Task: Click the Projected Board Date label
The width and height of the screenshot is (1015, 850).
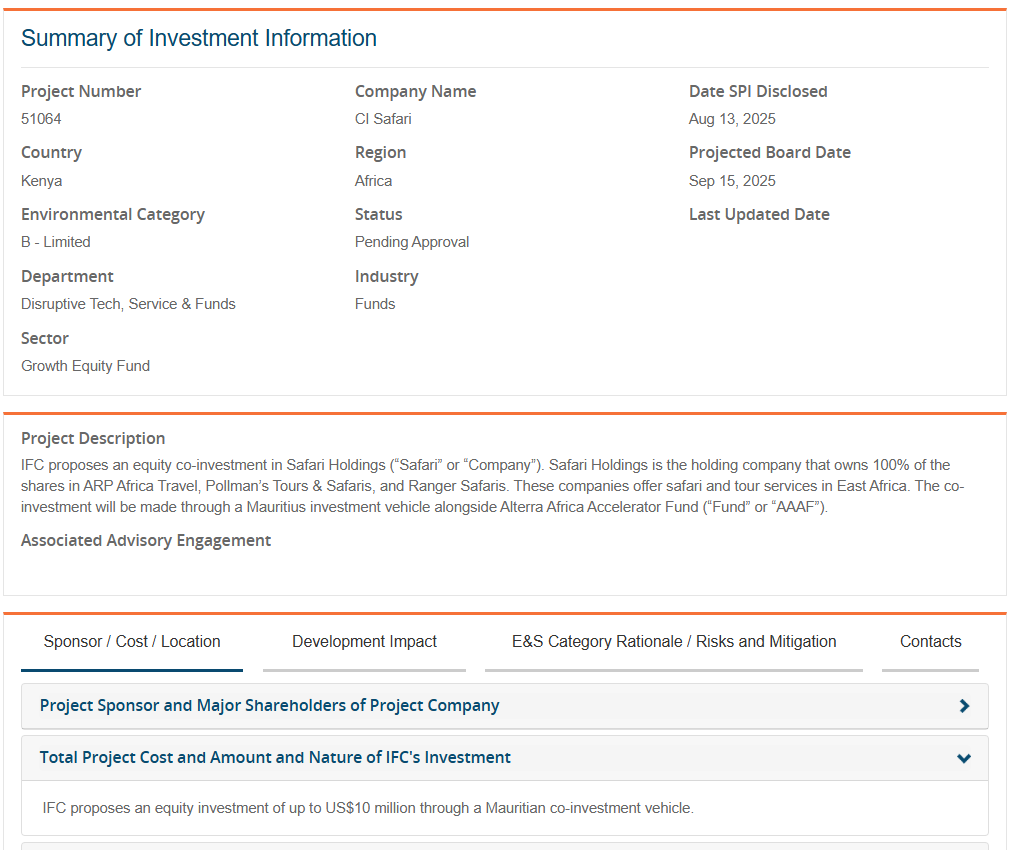Action: coord(770,152)
